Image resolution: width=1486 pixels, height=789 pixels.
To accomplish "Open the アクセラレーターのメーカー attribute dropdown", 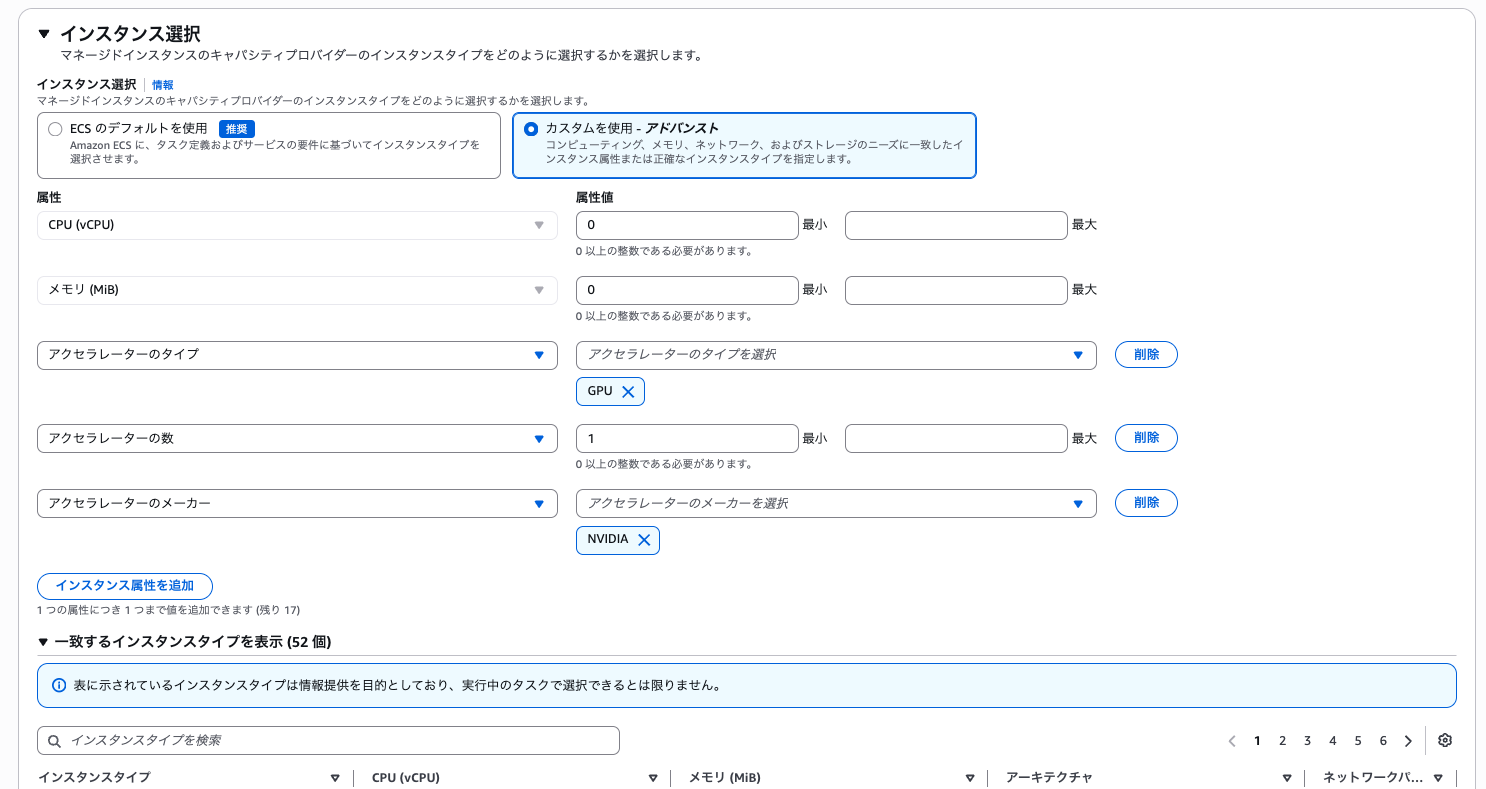I will click(297, 504).
